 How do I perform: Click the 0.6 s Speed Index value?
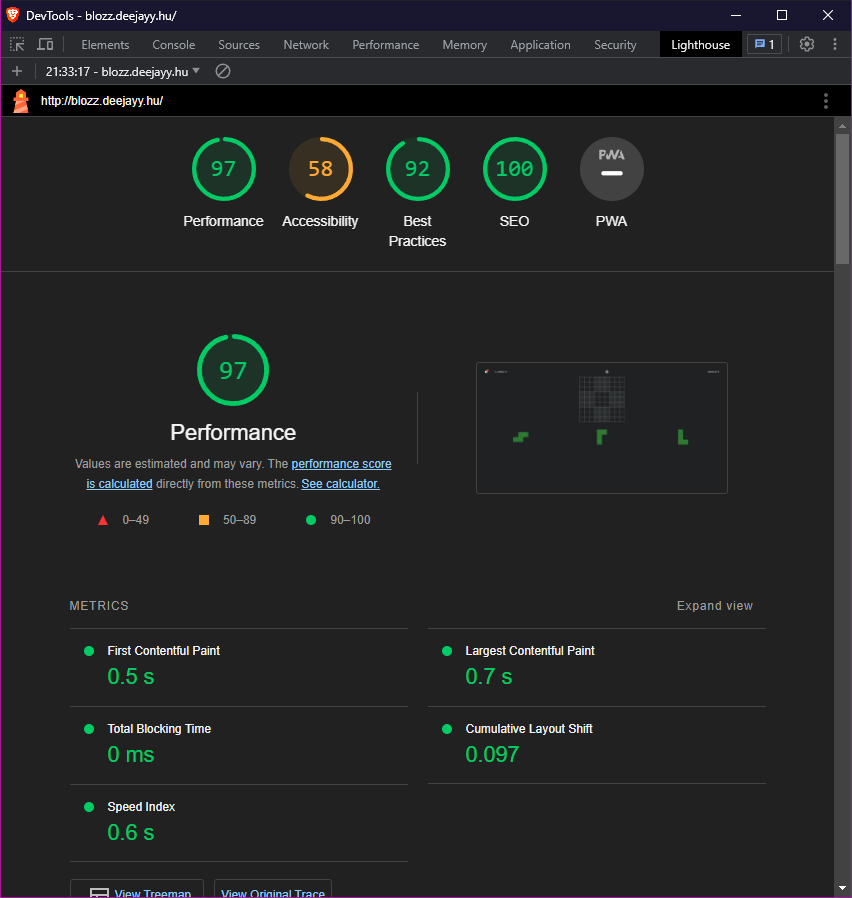131,832
